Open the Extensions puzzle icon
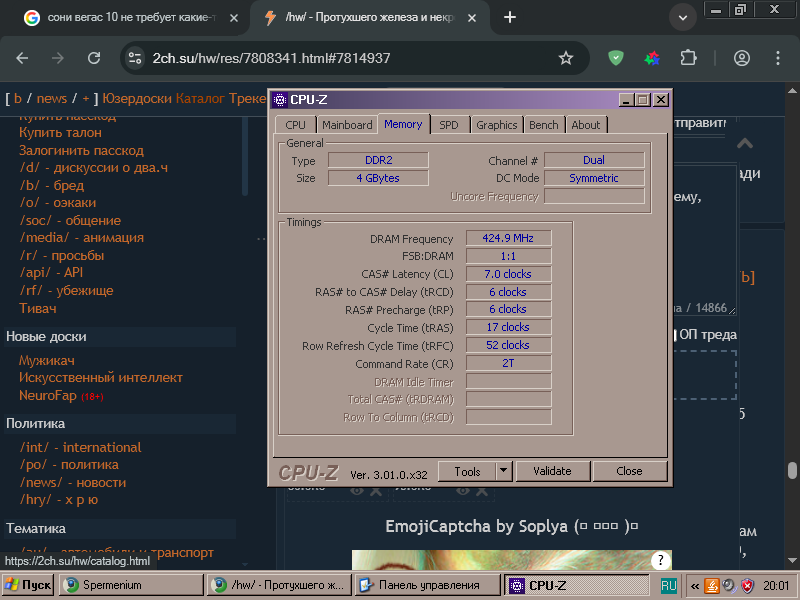 click(688, 58)
